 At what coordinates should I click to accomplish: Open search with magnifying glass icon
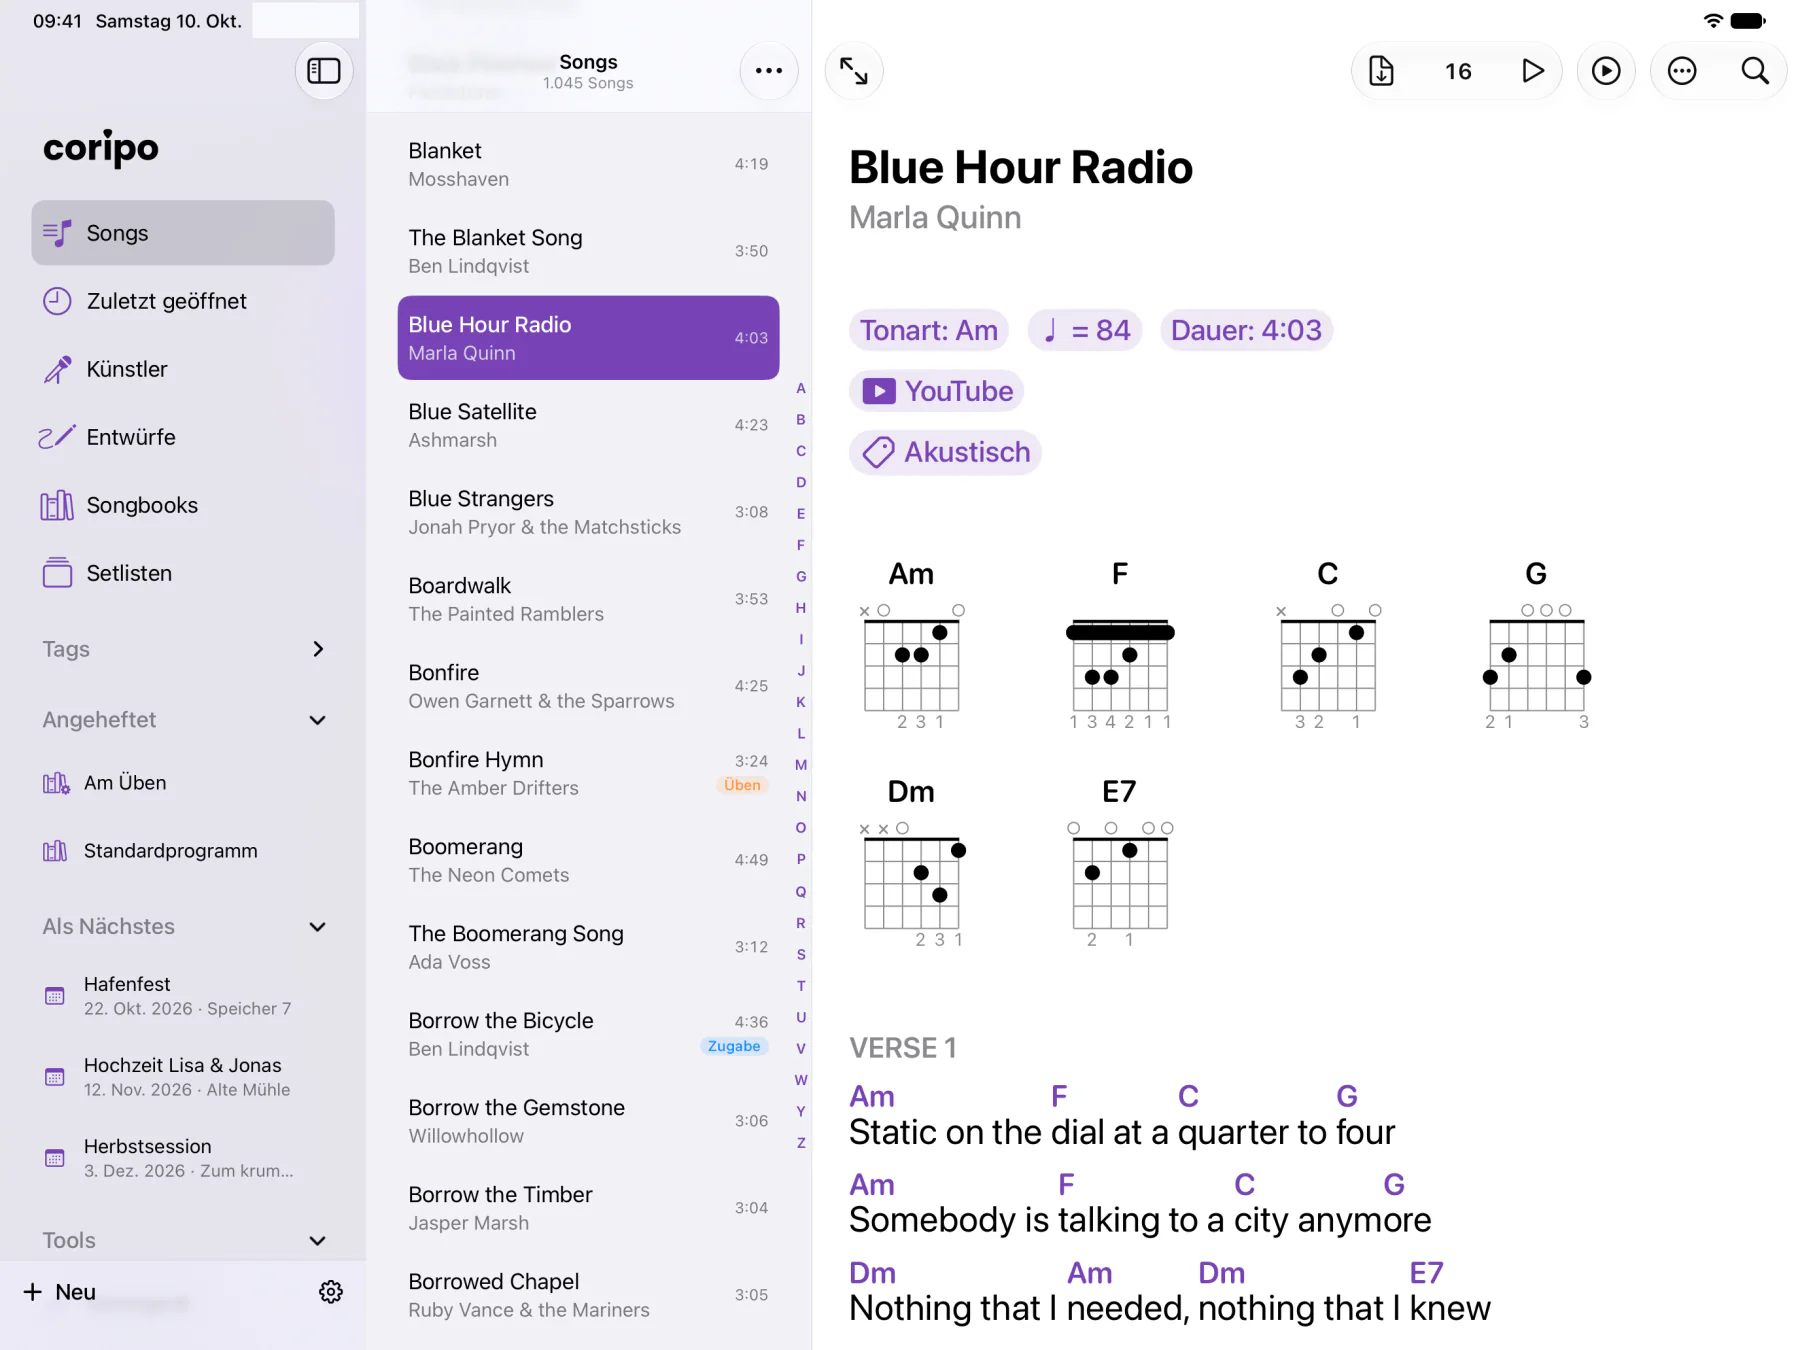click(1755, 71)
